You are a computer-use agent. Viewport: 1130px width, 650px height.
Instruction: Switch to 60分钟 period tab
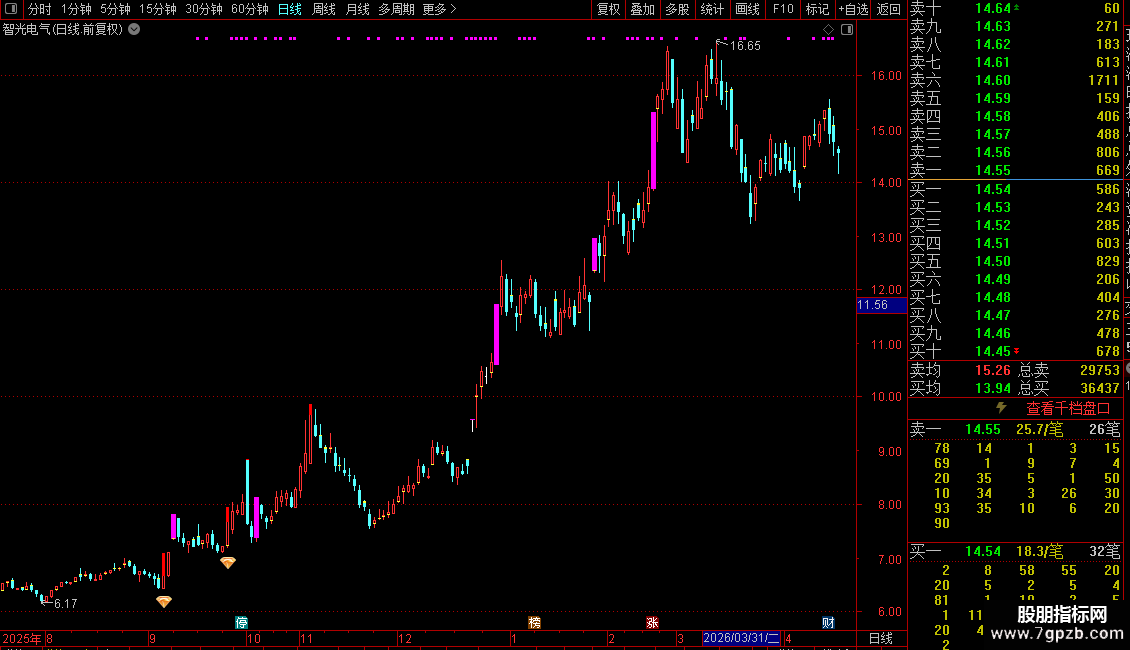point(249,9)
